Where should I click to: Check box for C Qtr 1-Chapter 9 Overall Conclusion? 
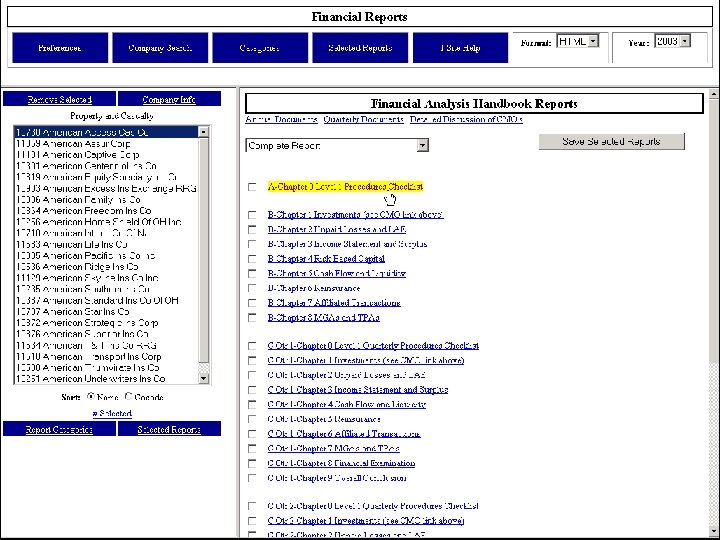tap(252, 478)
